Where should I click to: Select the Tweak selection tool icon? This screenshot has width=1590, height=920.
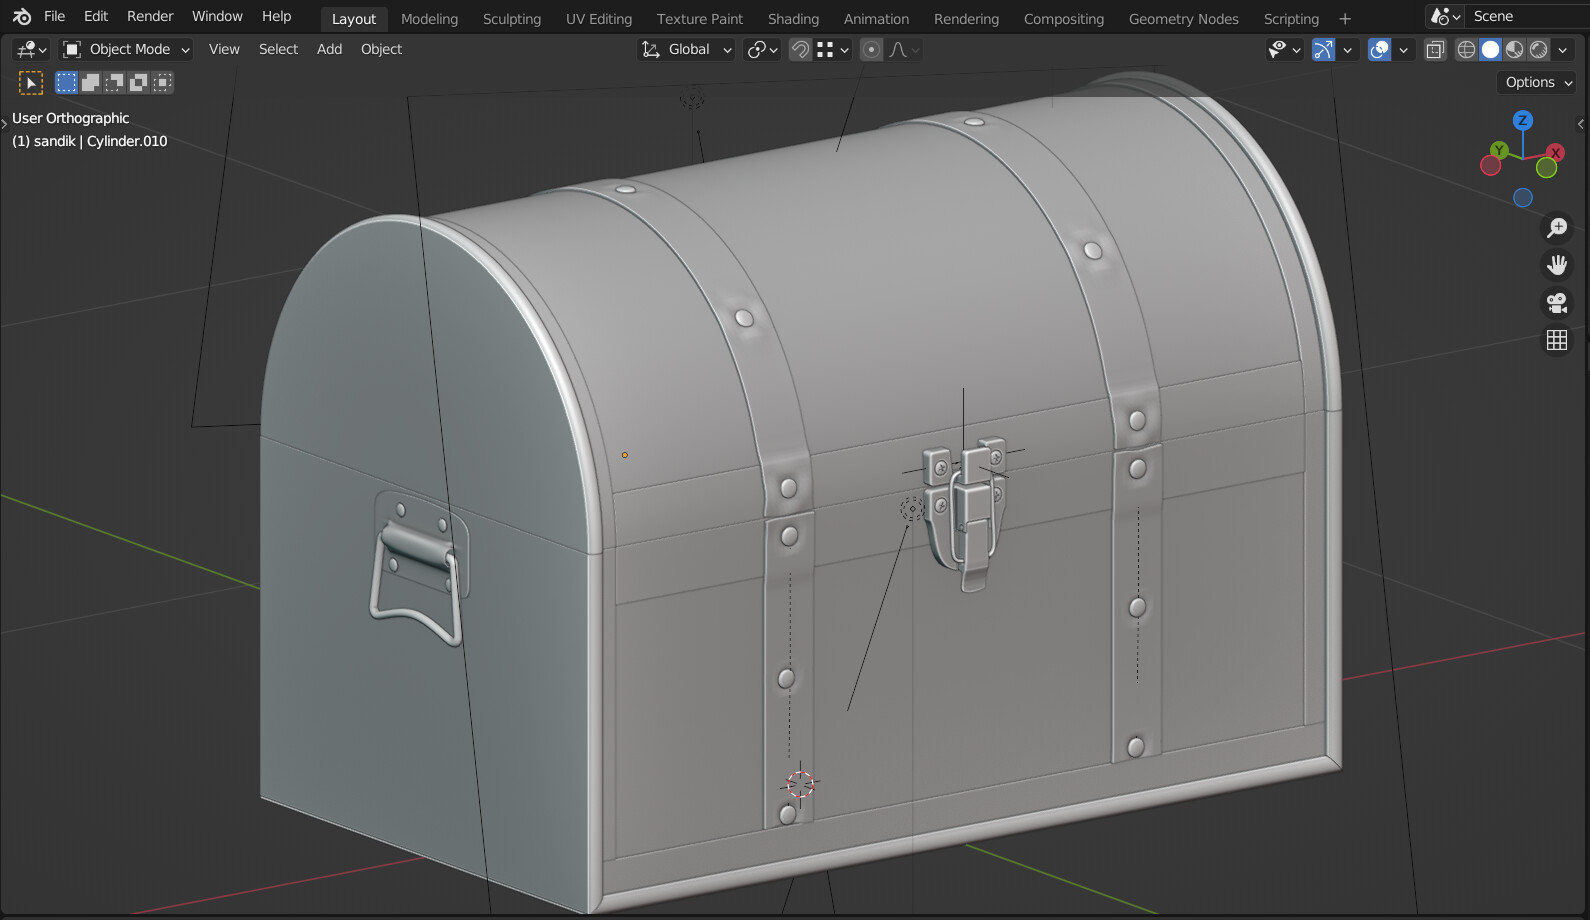pos(31,83)
